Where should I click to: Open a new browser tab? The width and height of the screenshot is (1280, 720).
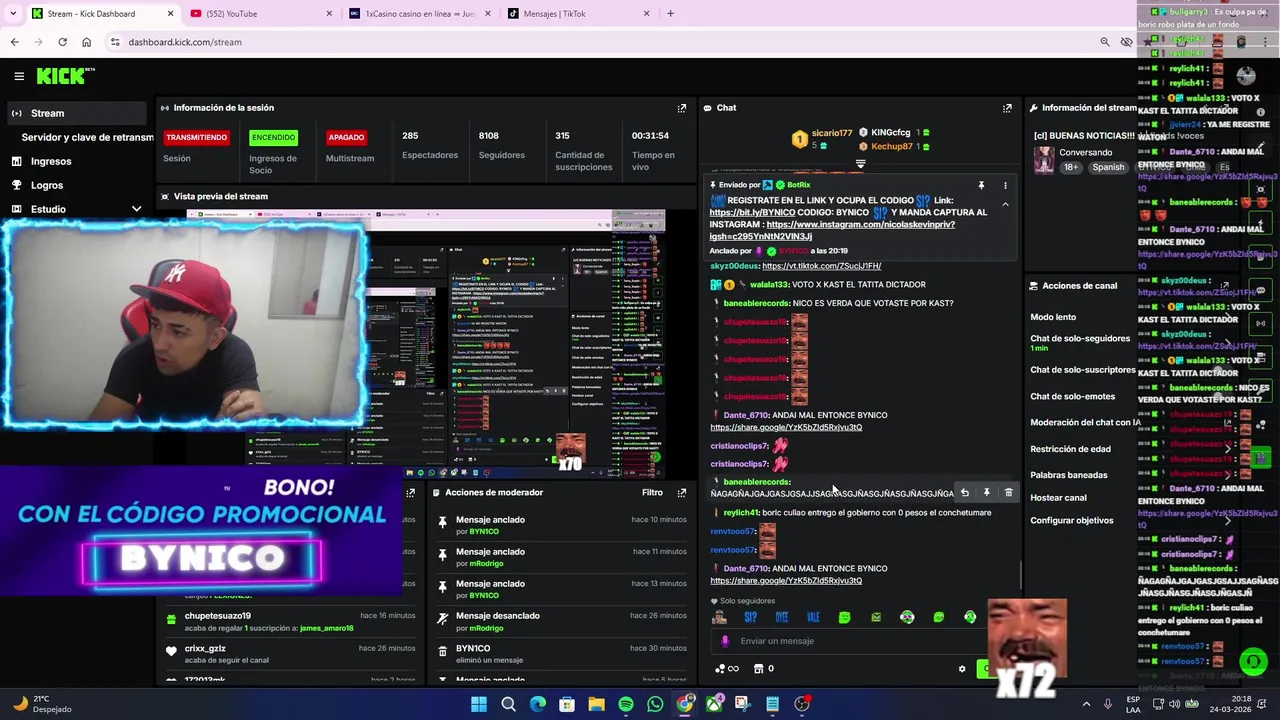click(670, 14)
